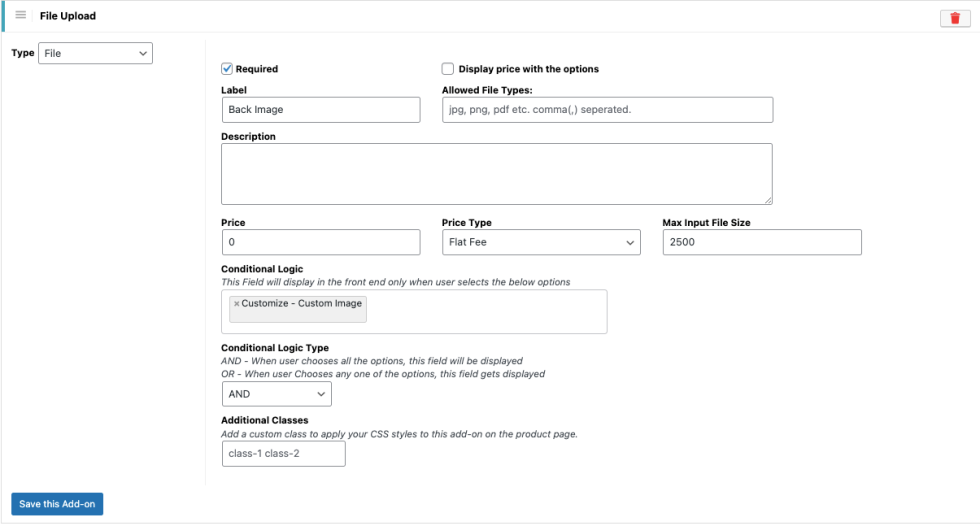Image resolution: width=980 pixels, height=526 pixels.
Task: Click inside the Description text area
Action: click(x=496, y=173)
